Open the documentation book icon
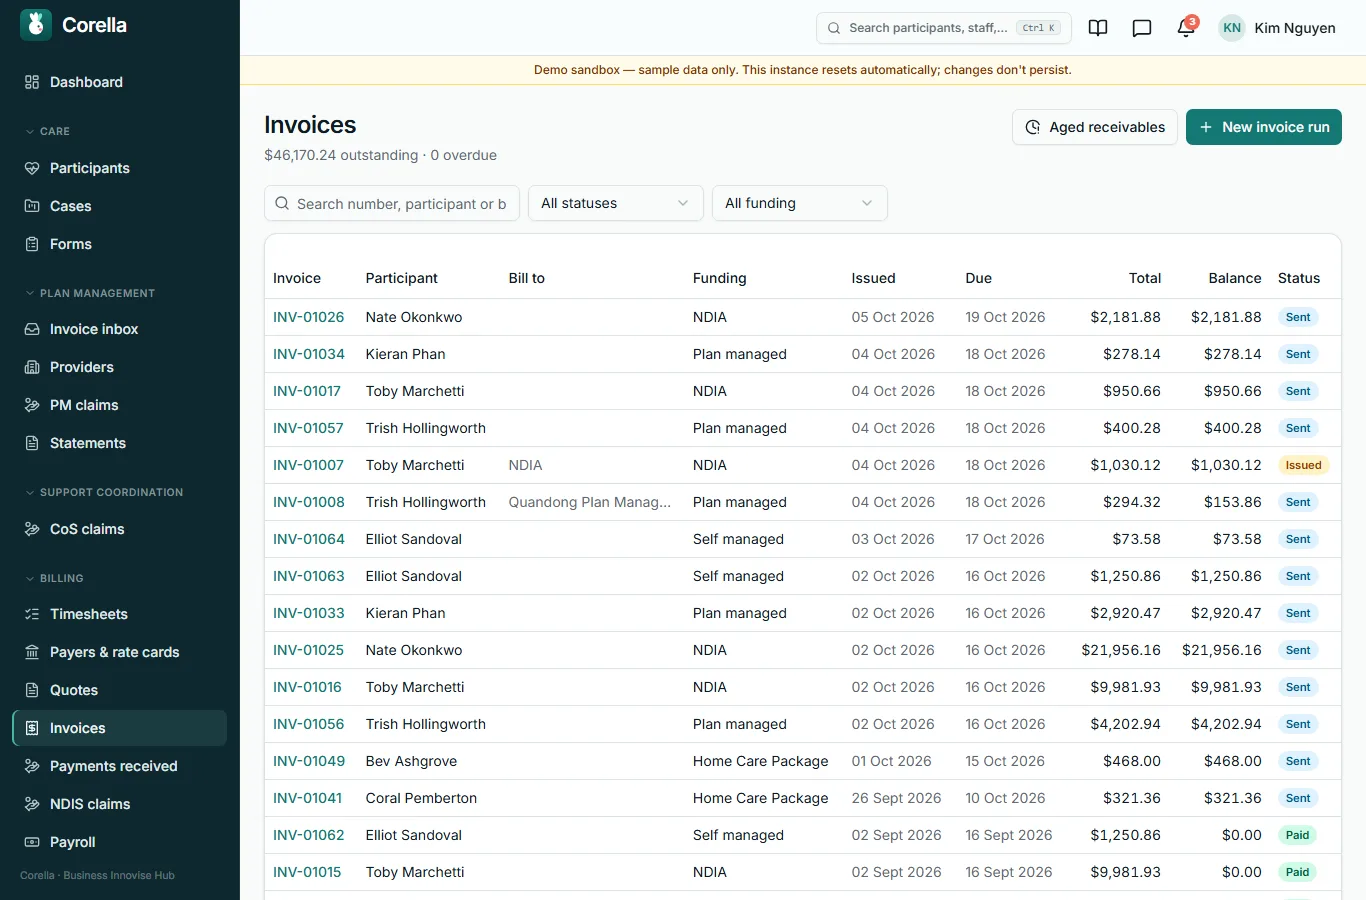Screen dimensions: 1366x900 click(x=1098, y=28)
